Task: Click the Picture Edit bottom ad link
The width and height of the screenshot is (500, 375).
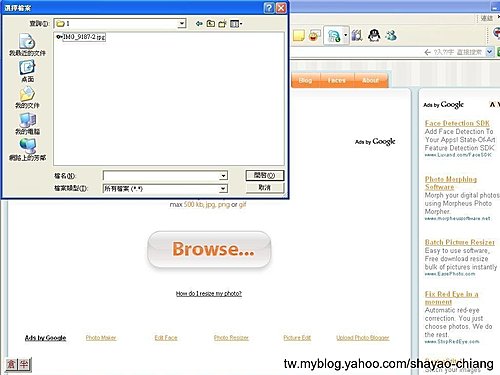Action: pyautogui.click(x=297, y=338)
